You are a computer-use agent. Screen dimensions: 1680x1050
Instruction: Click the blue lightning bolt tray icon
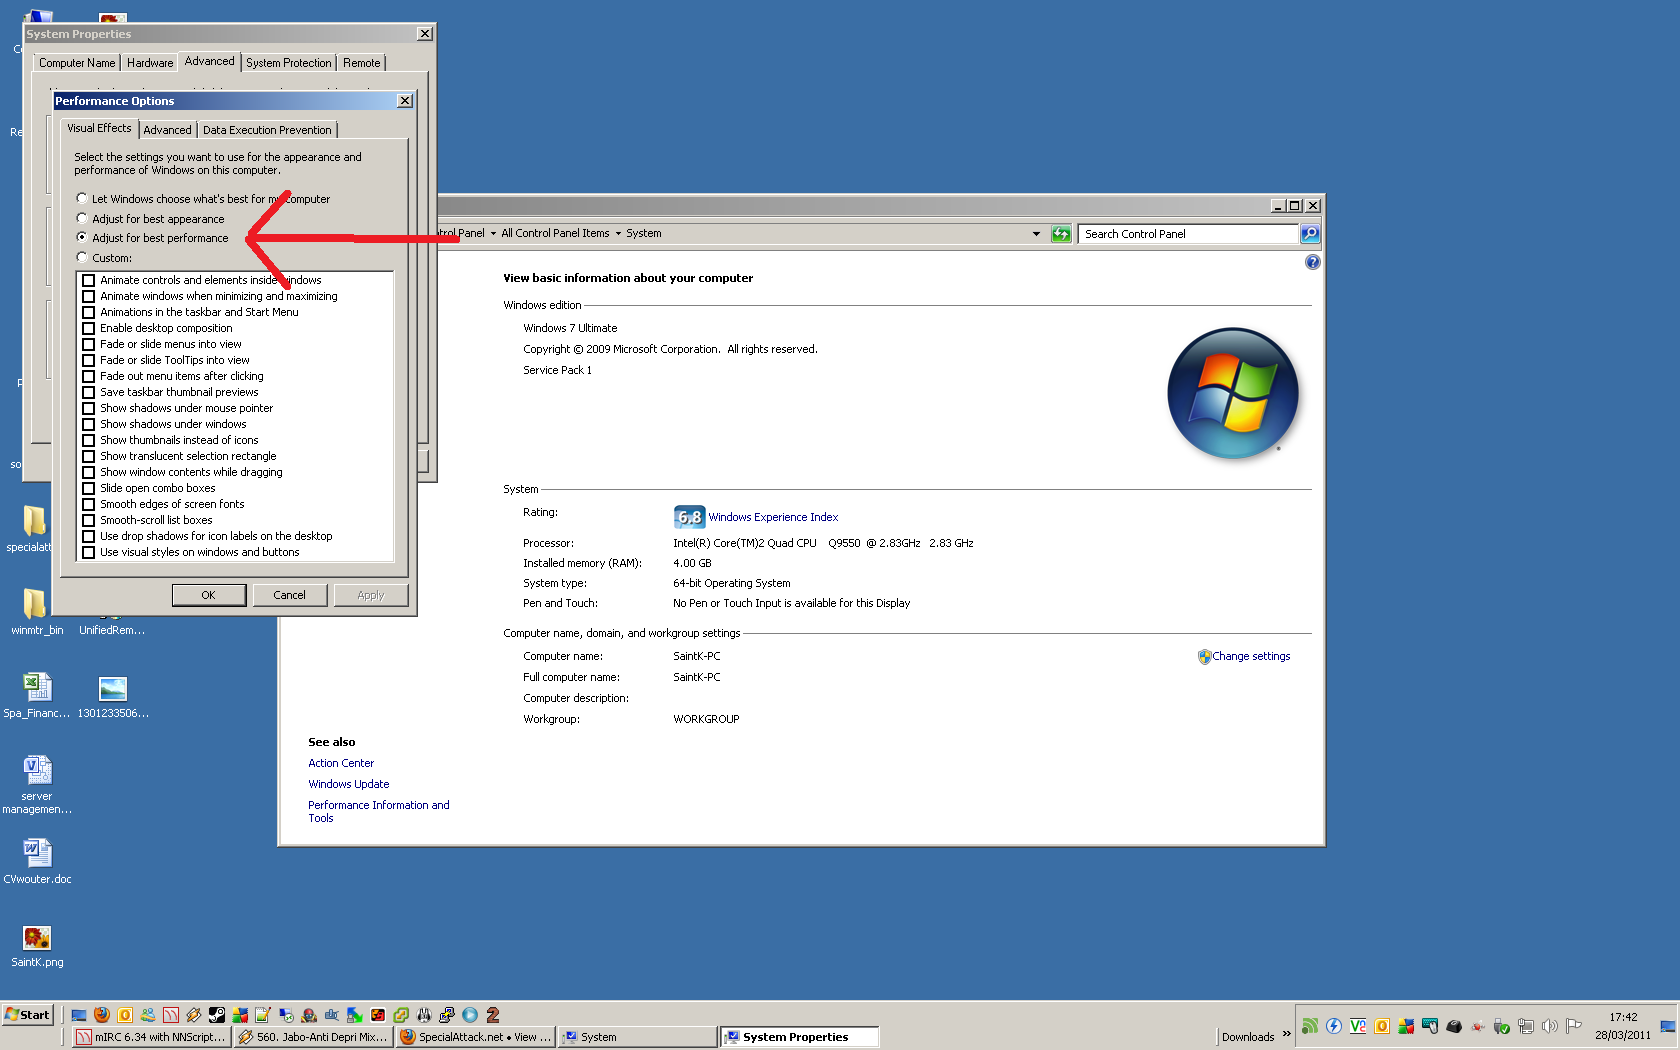(x=1334, y=1026)
